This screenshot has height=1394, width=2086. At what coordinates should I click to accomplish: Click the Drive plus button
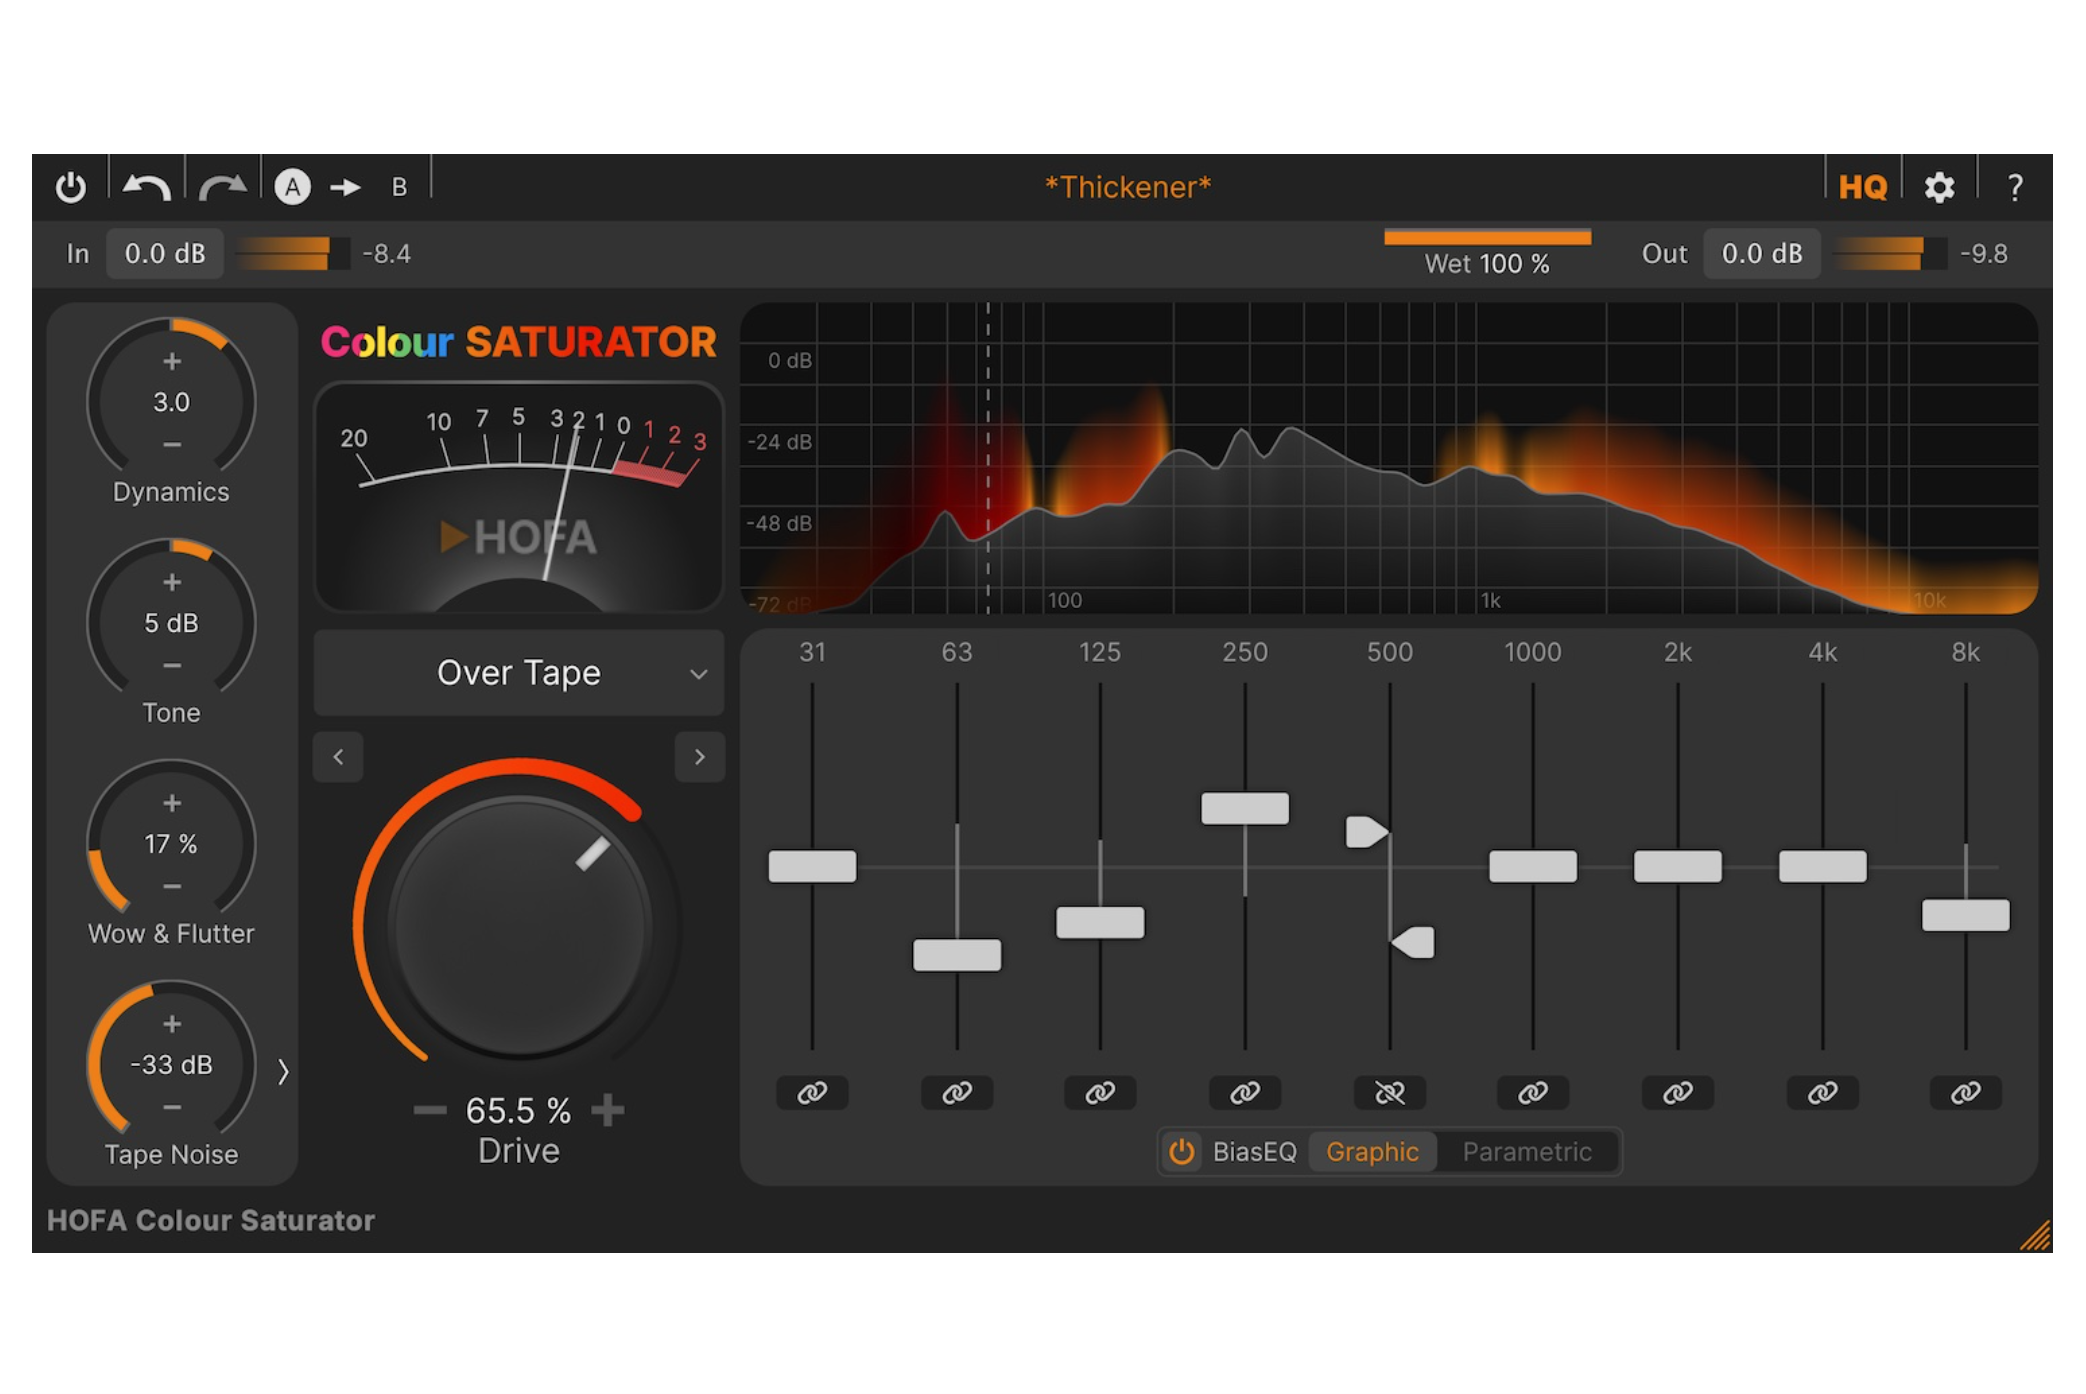(607, 1110)
